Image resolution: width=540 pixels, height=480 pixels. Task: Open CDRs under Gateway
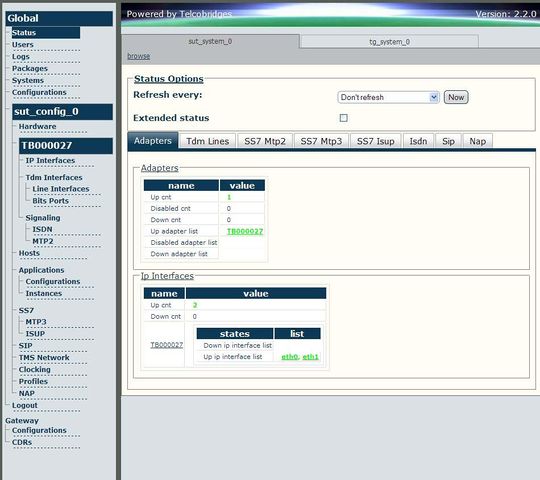[x=22, y=442]
